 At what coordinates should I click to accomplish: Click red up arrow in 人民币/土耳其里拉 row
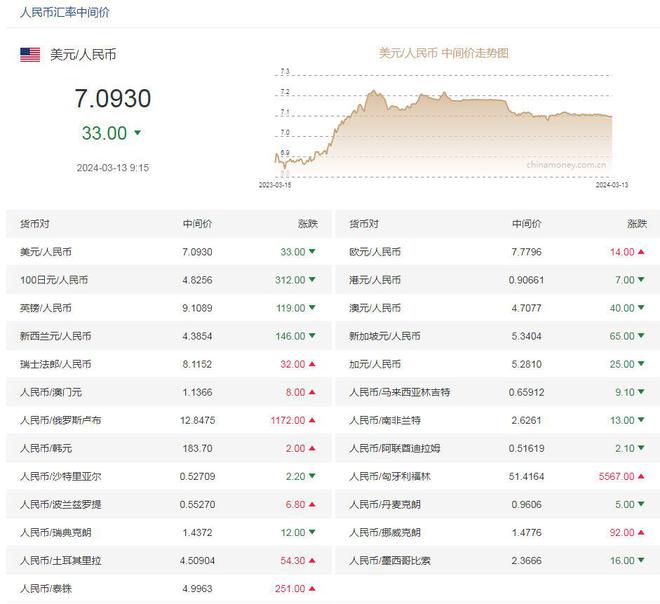[x=312, y=560]
